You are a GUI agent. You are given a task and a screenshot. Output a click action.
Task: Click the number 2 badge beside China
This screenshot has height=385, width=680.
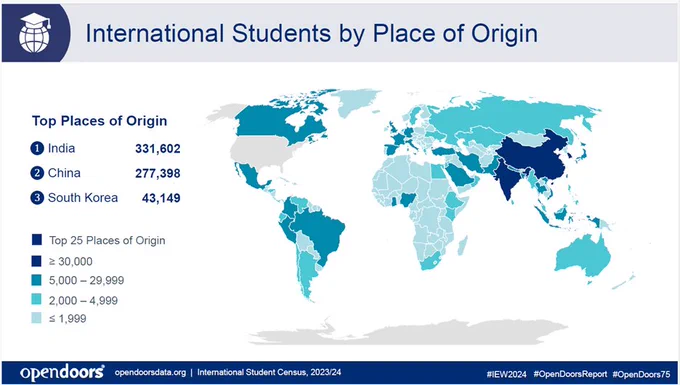click(37, 173)
